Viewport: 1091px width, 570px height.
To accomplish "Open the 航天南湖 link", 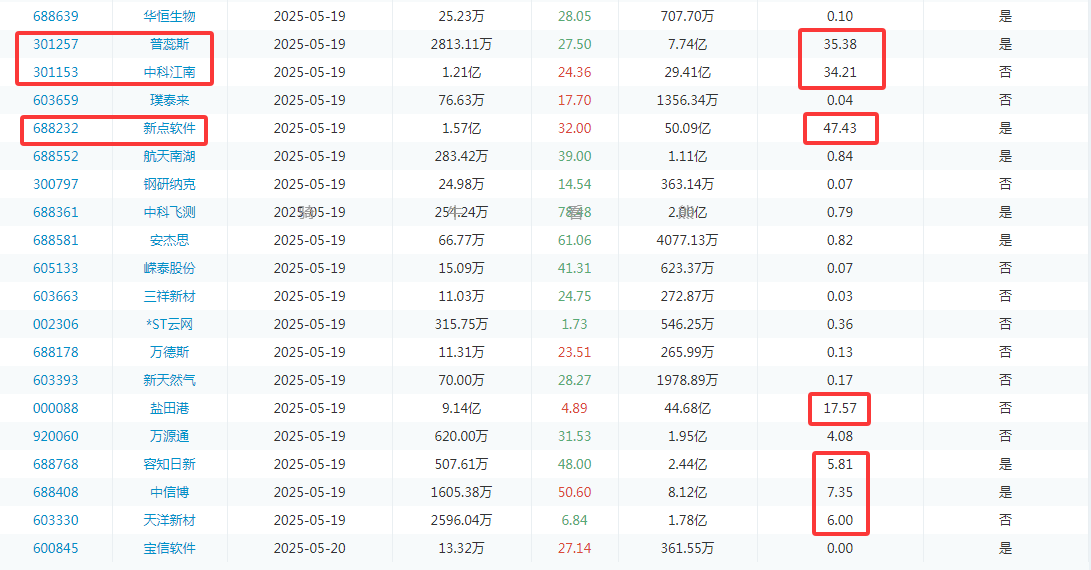I will tap(169, 156).
